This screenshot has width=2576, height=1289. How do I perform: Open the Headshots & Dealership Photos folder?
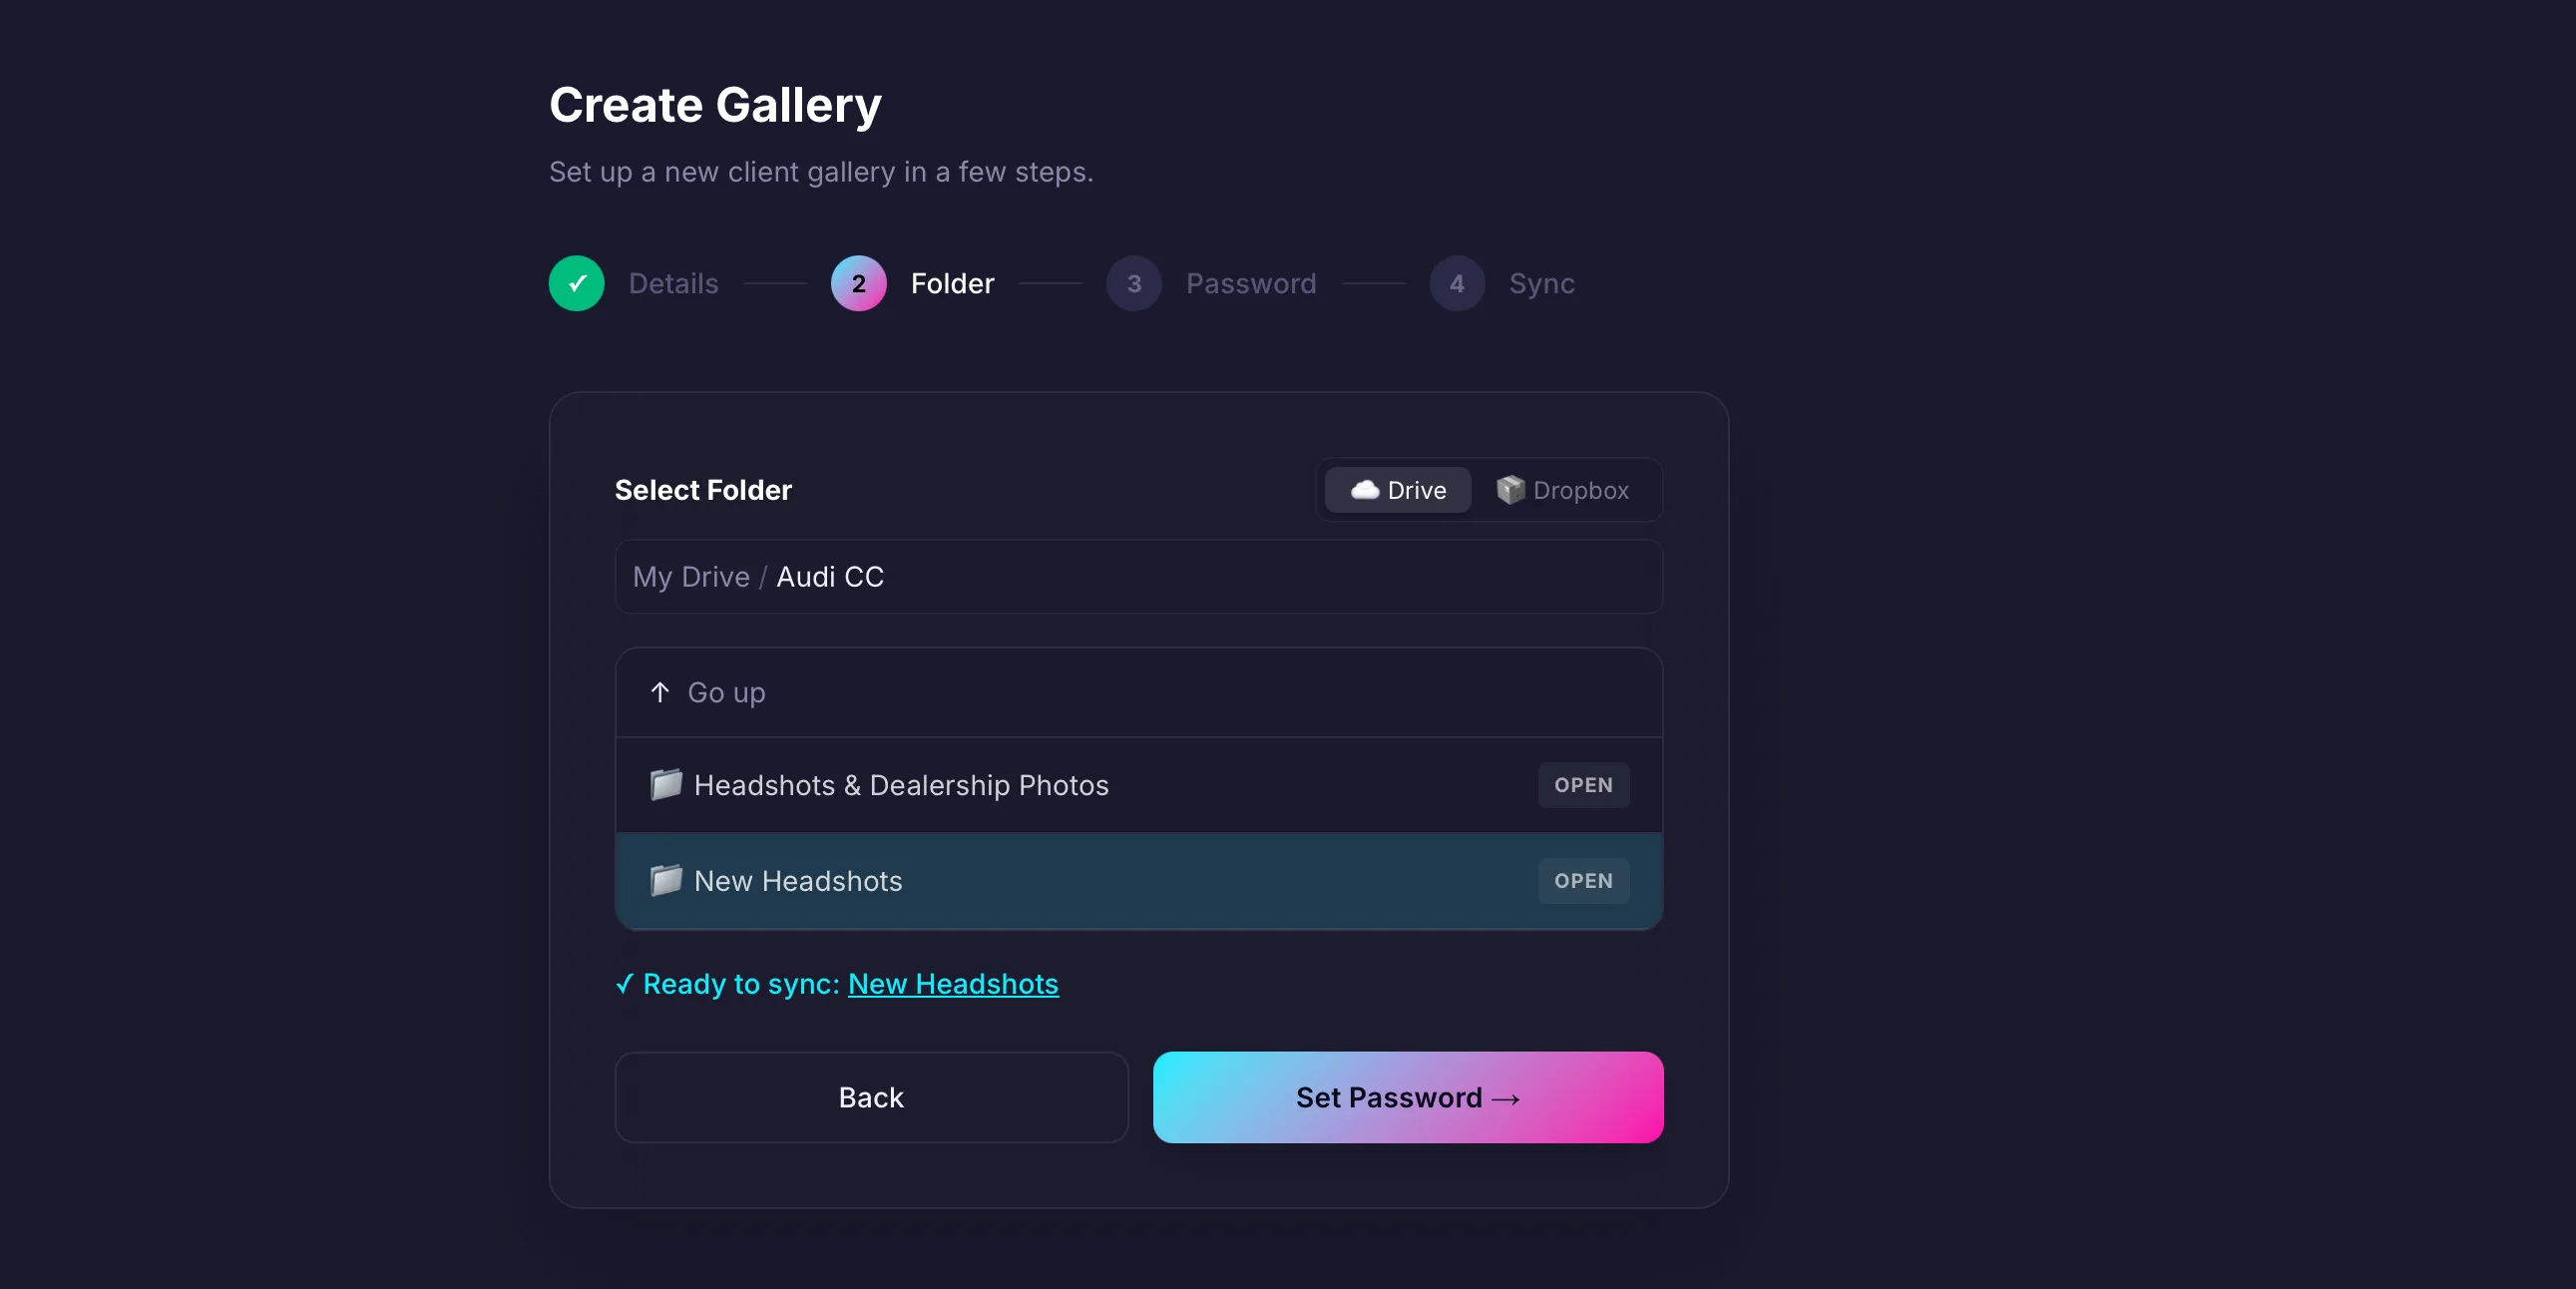click(x=1583, y=785)
